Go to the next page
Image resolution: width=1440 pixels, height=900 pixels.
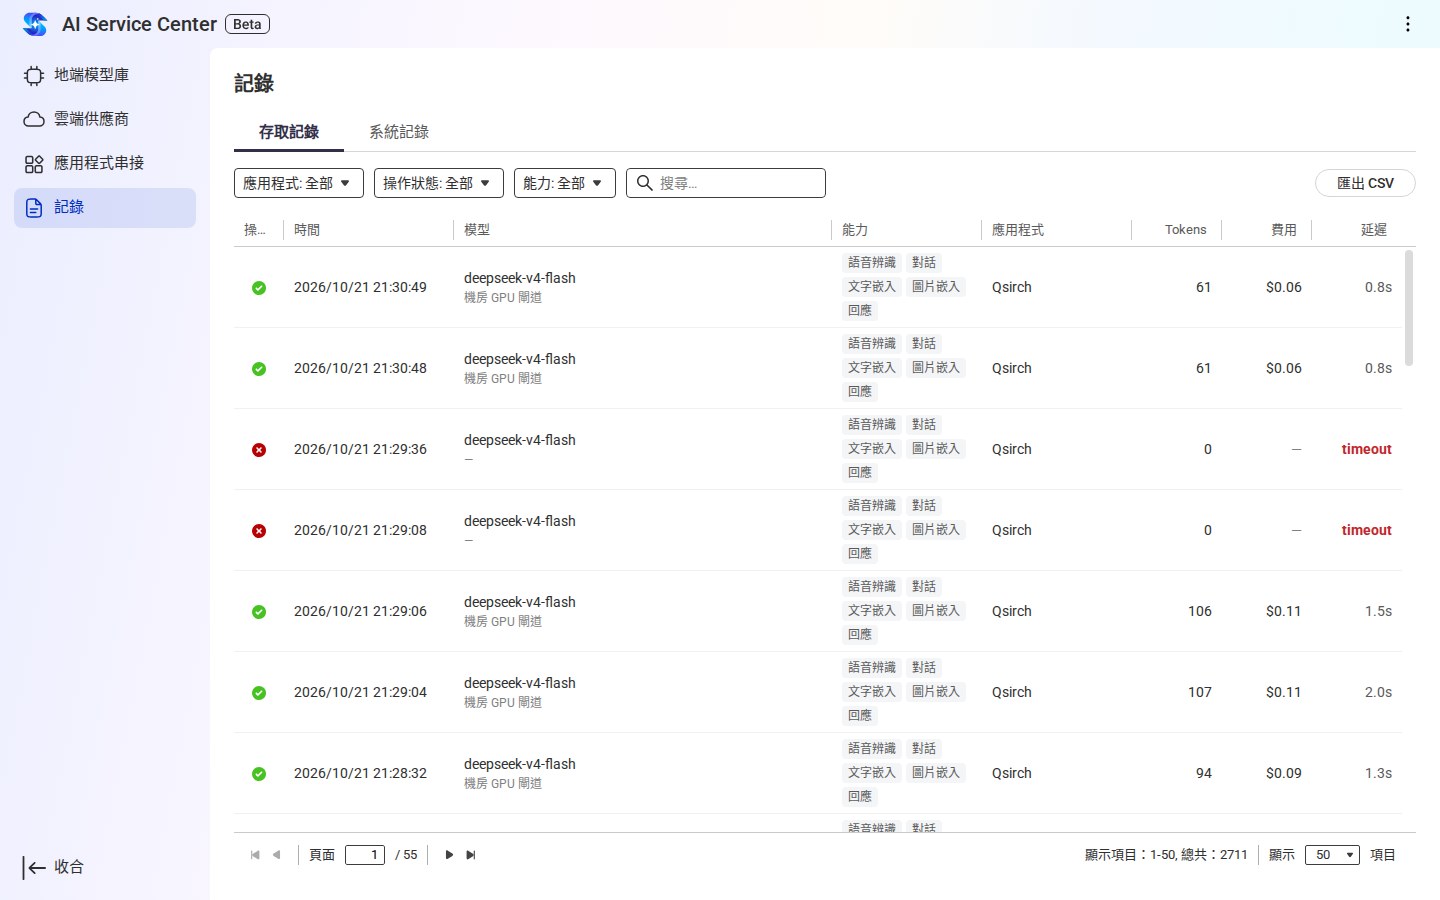[x=449, y=855]
